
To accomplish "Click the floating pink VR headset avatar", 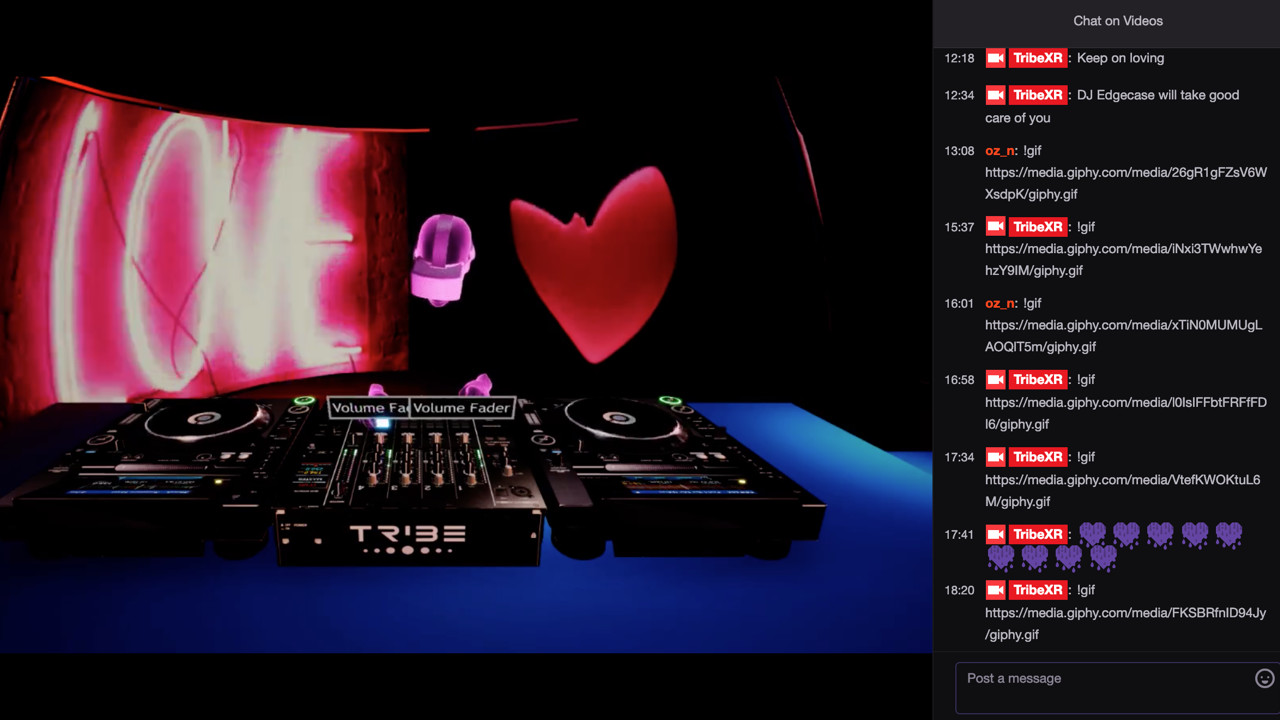I will 442,258.
